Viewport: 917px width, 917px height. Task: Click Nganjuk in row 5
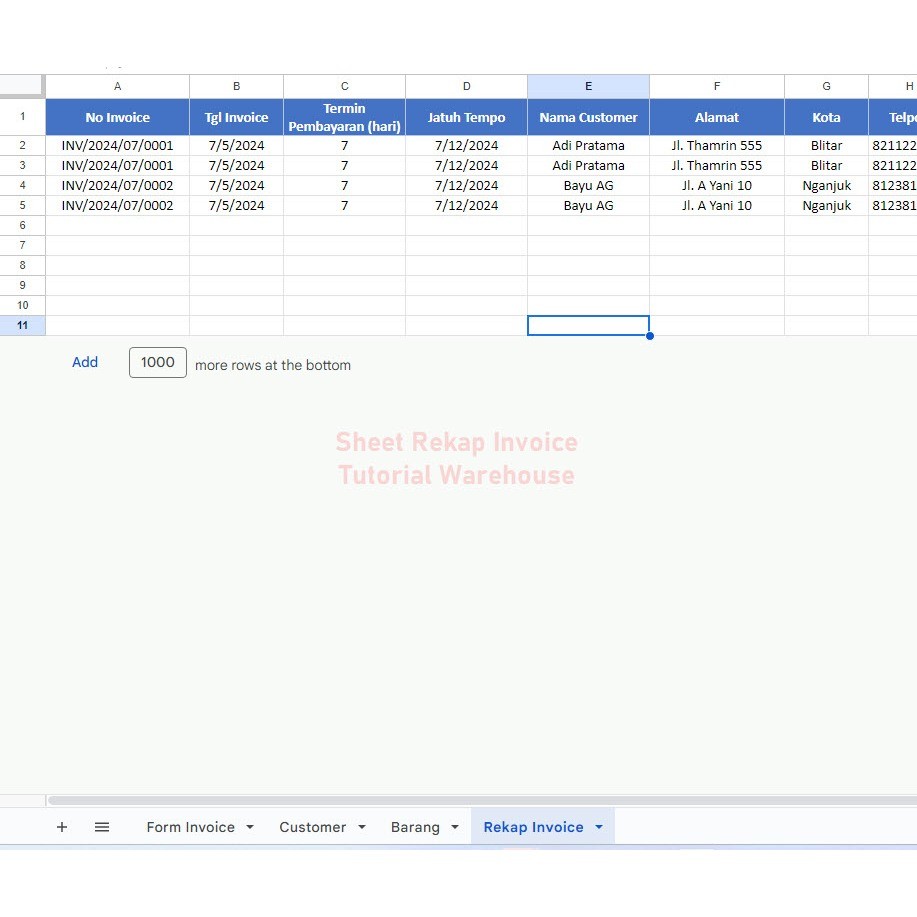pyautogui.click(x=826, y=205)
